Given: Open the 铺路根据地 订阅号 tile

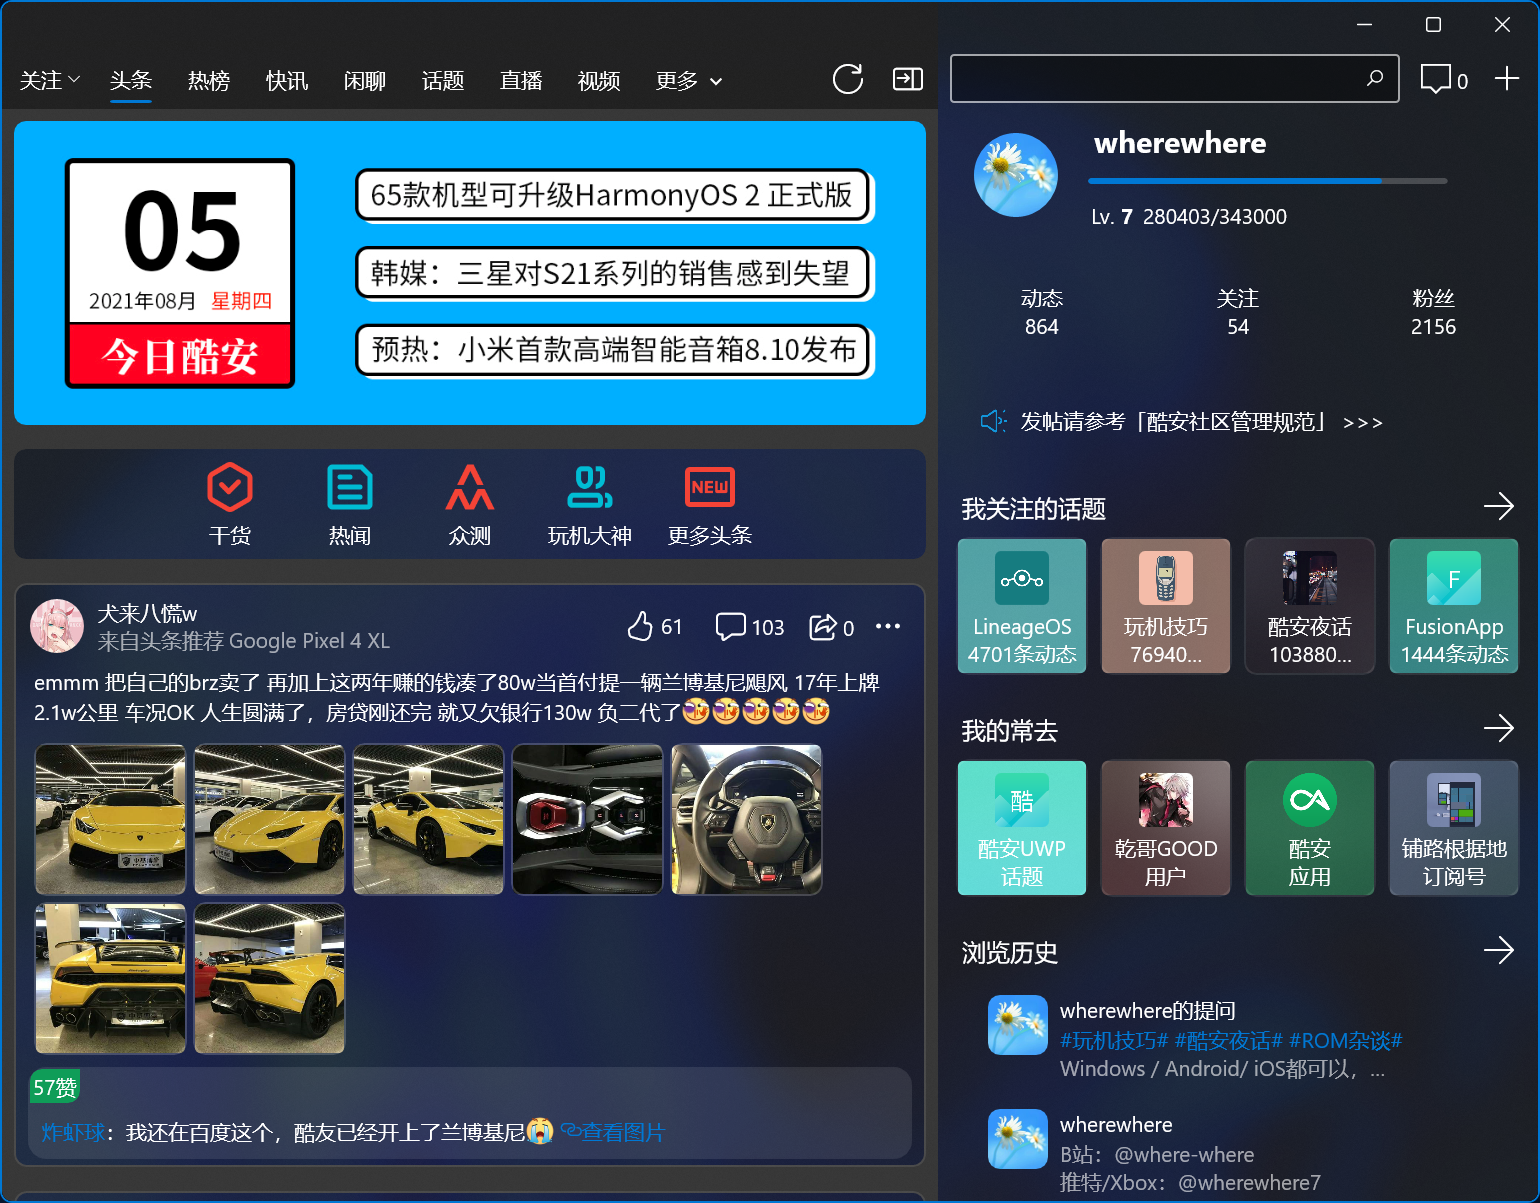Looking at the screenshot, I should (x=1454, y=828).
